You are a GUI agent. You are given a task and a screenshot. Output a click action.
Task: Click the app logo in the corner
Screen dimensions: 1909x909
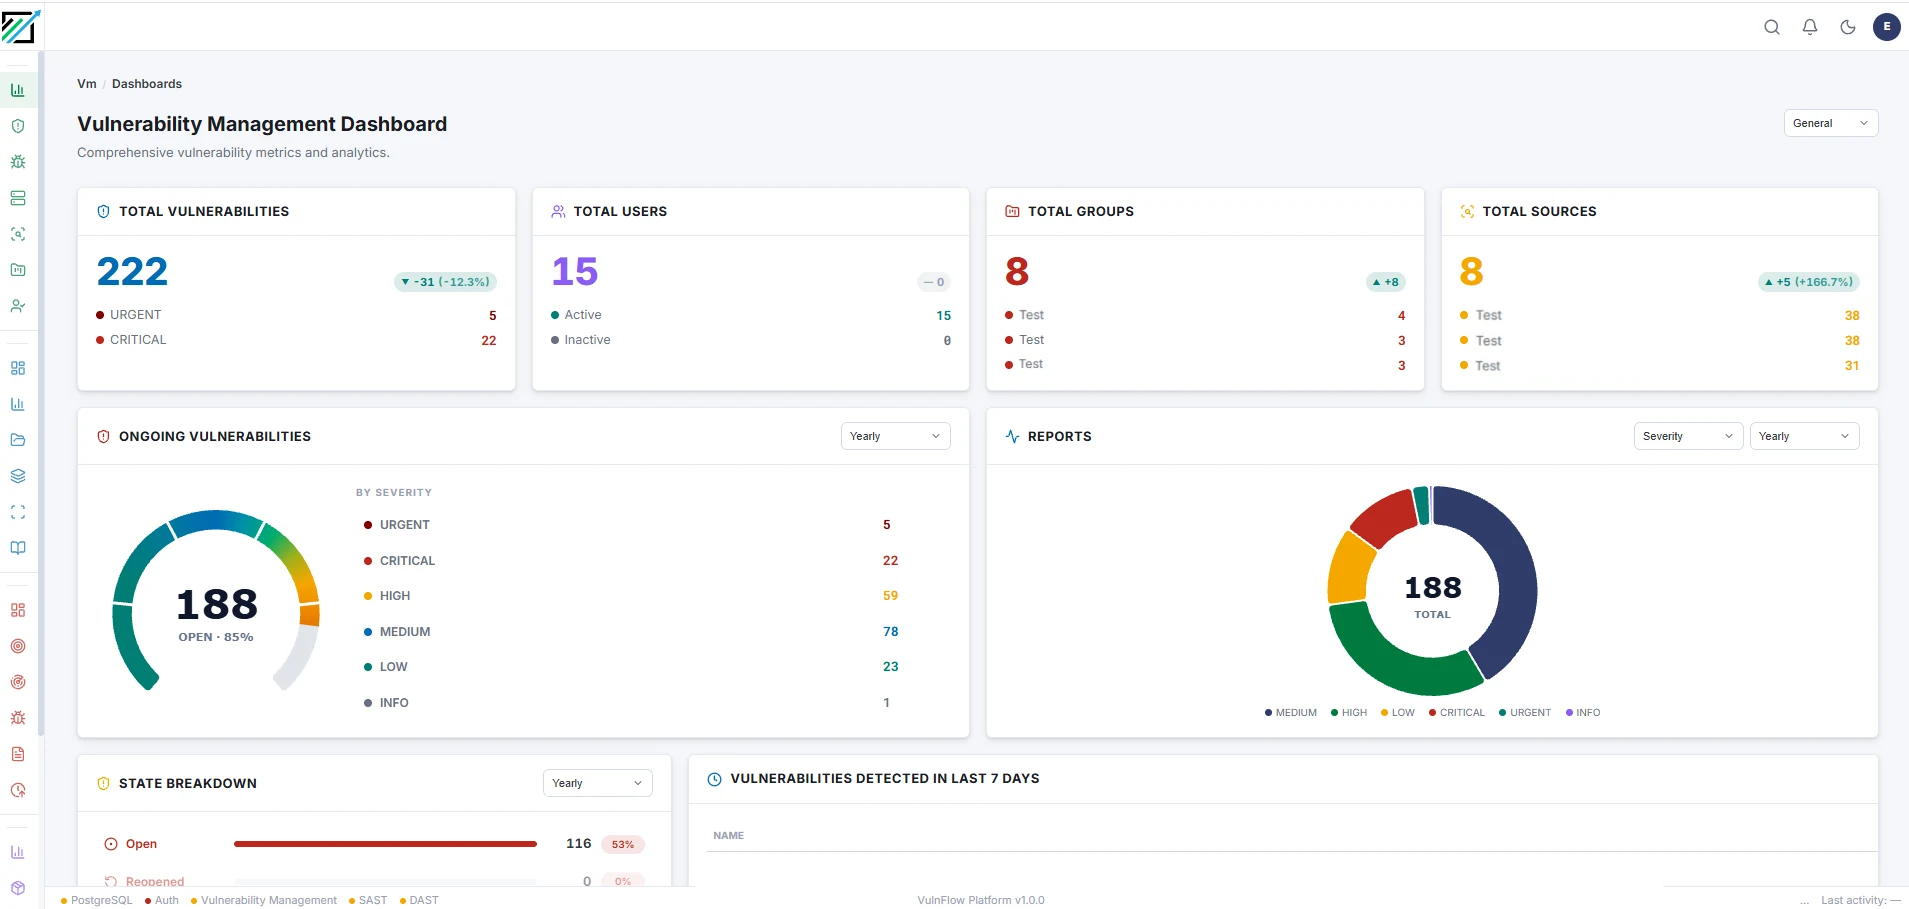20,27
